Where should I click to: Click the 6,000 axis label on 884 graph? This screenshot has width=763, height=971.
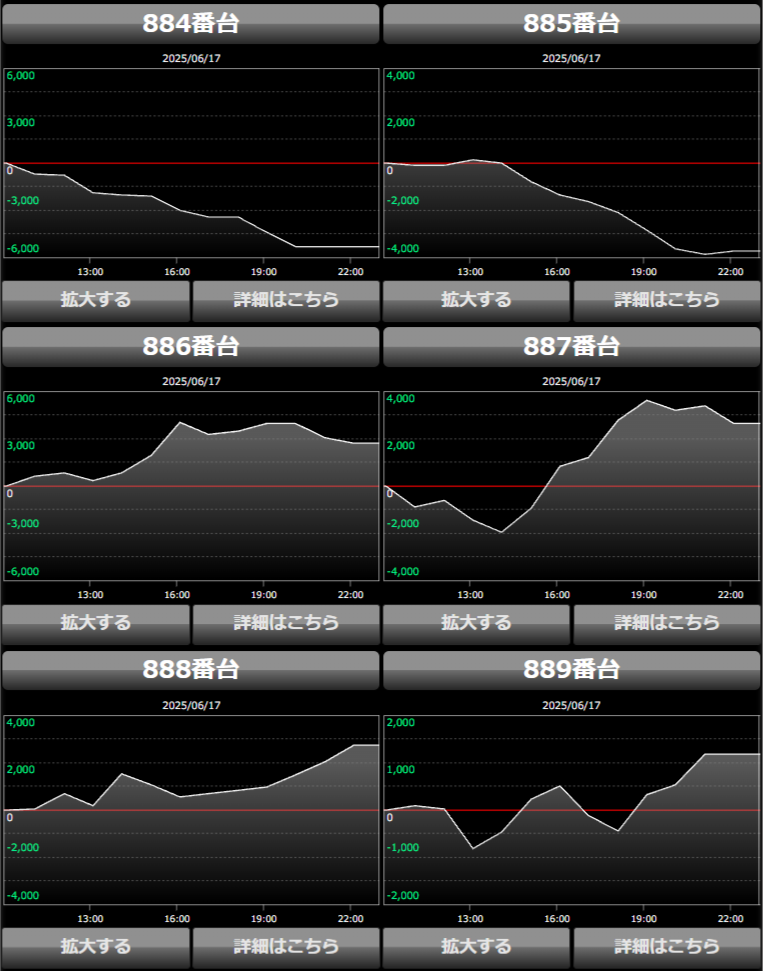[21, 76]
